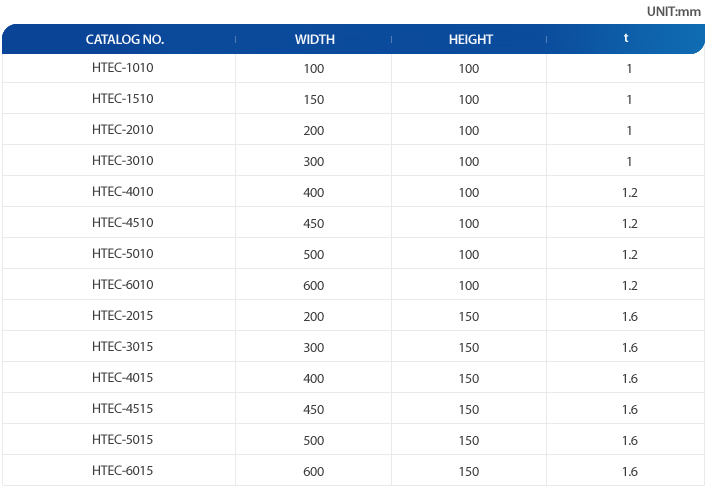Click catalog entry HTEC-1010
This screenshot has height=490, width=710.
(x=123, y=68)
